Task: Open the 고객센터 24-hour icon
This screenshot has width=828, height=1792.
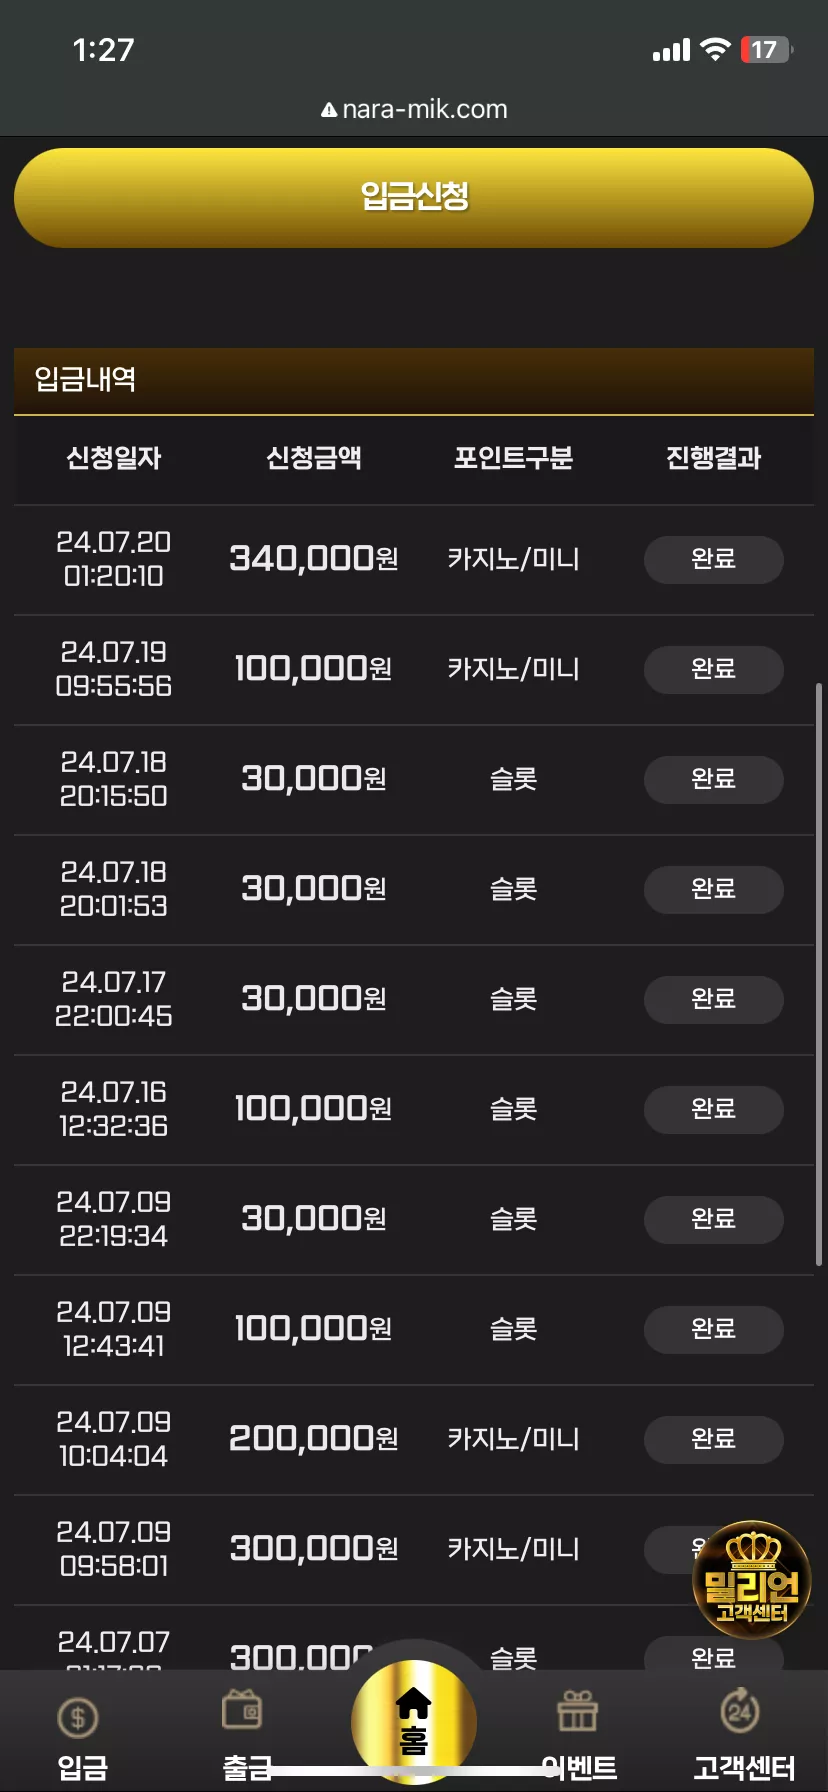Action: click(740, 1710)
